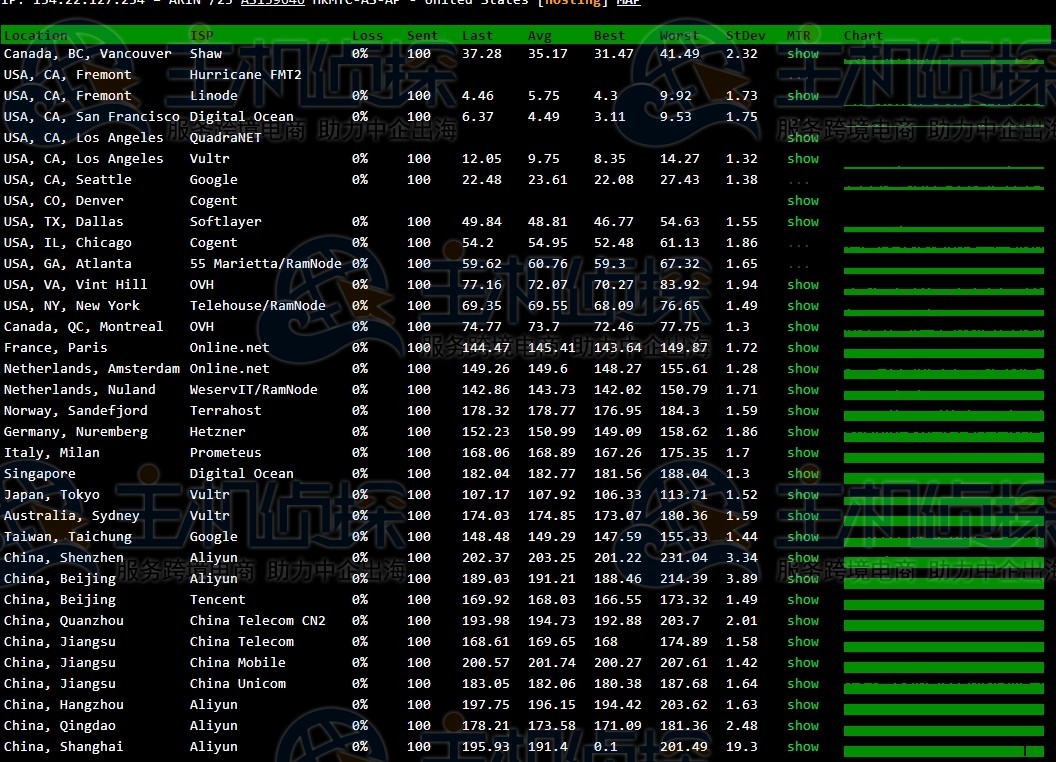This screenshot has width=1056, height=762.
Task: Show MTR for Denver Cogent row
Action: tap(802, 201)
